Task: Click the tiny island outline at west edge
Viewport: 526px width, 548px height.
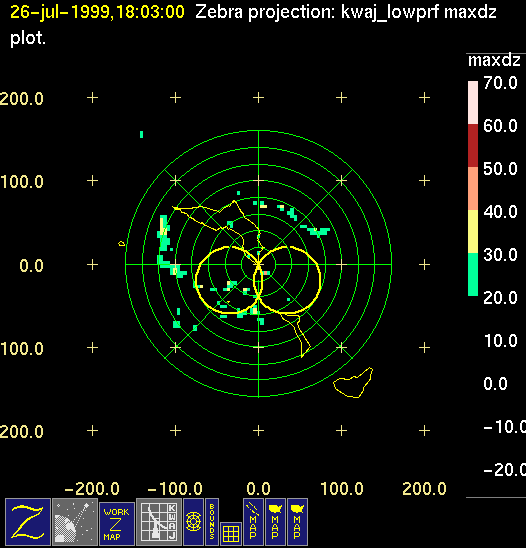Action: tap(121, 243)
